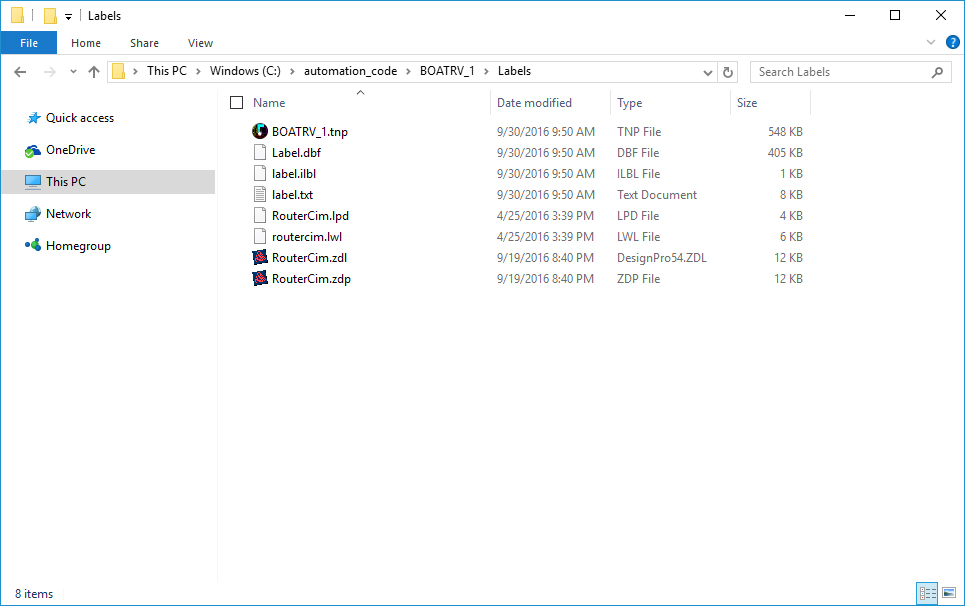Toggle the select all items checkbox
This screenshot has width=965, height=606.
tap(236, 103)
